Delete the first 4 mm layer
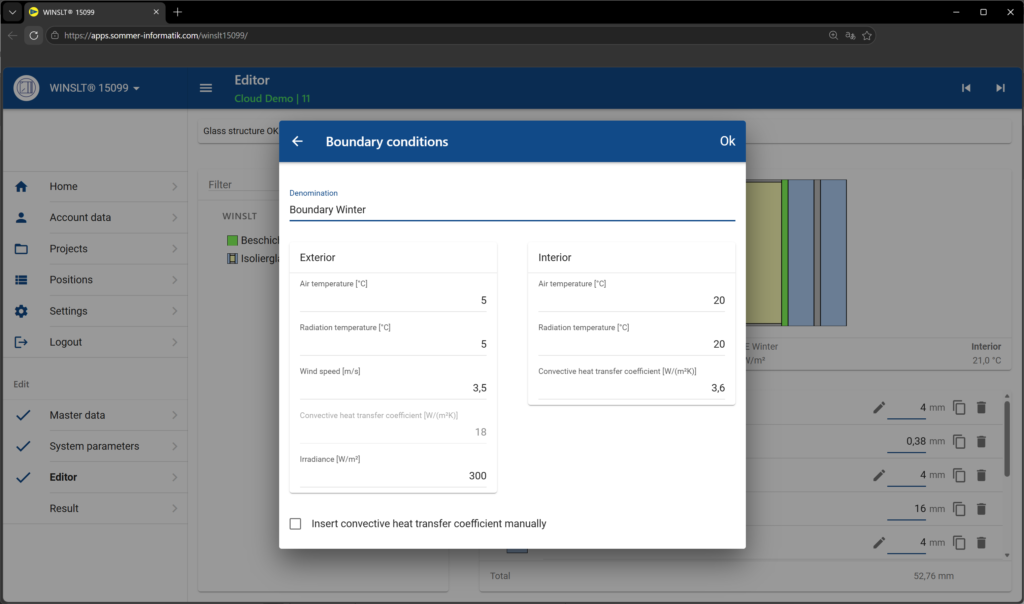 click(981, 407)
